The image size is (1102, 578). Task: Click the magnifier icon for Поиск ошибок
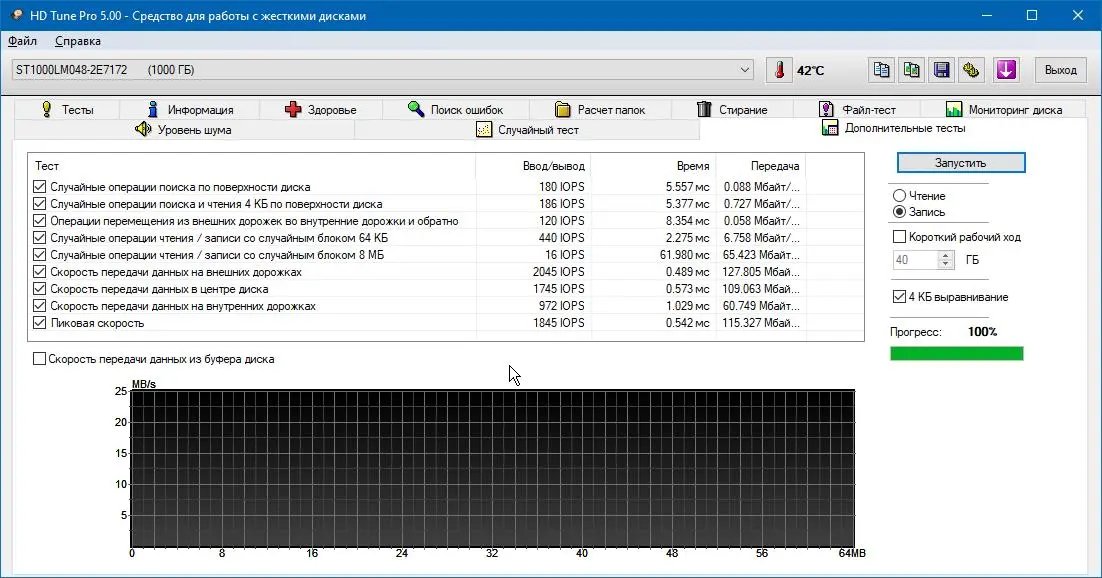pyautogui.click(x=416, y=109)
